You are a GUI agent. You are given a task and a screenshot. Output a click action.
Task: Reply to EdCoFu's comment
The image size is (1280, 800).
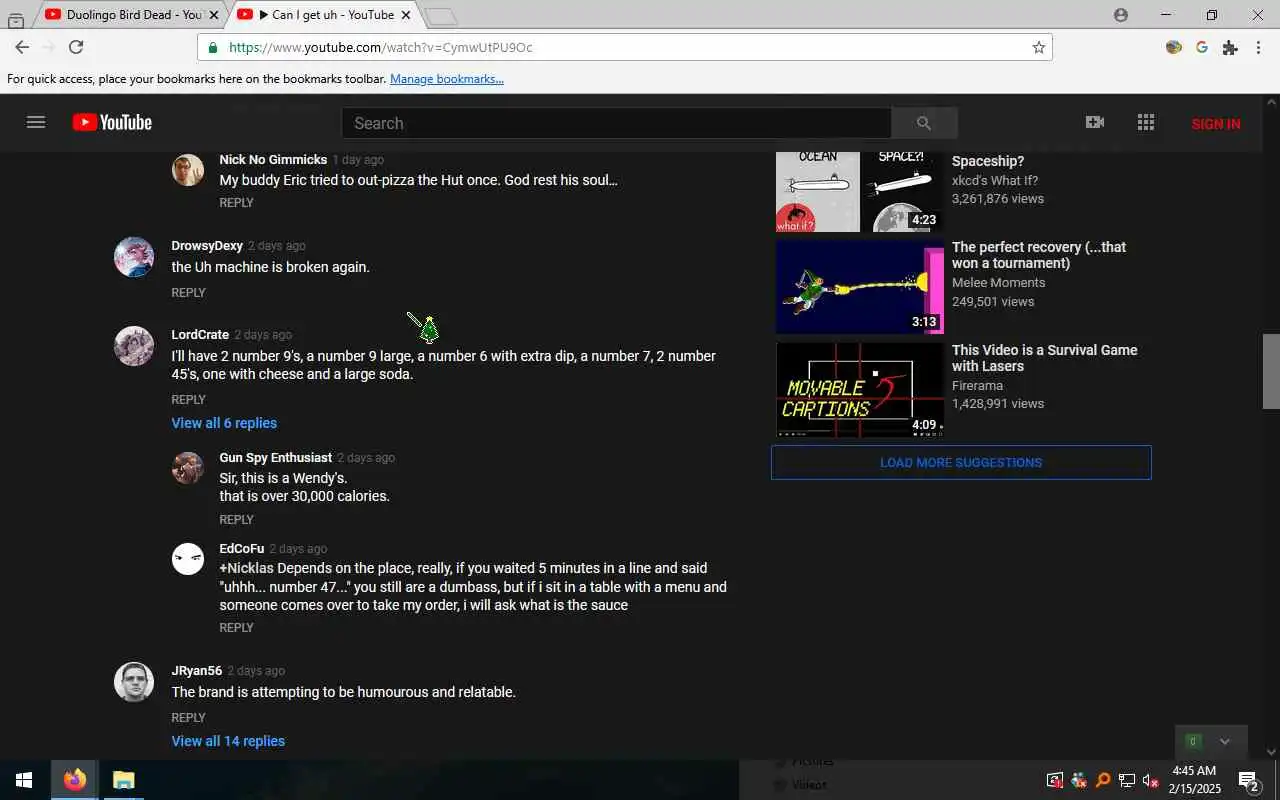(236, 627)
